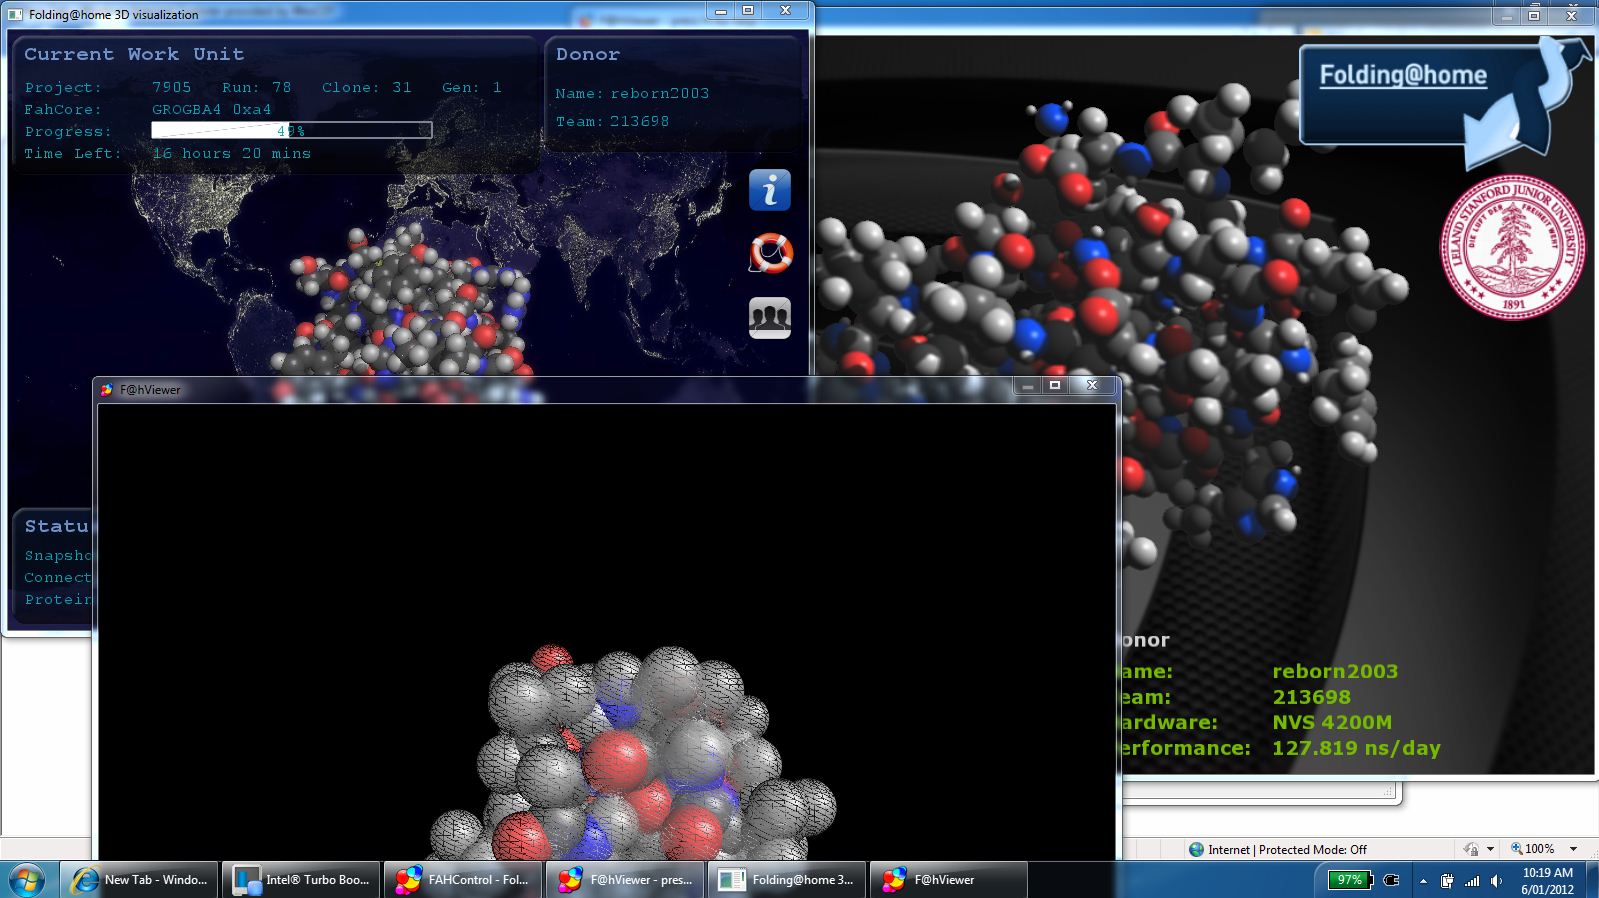Minimize the Folding@home 3D visualization window

click(x=720, y=11)
